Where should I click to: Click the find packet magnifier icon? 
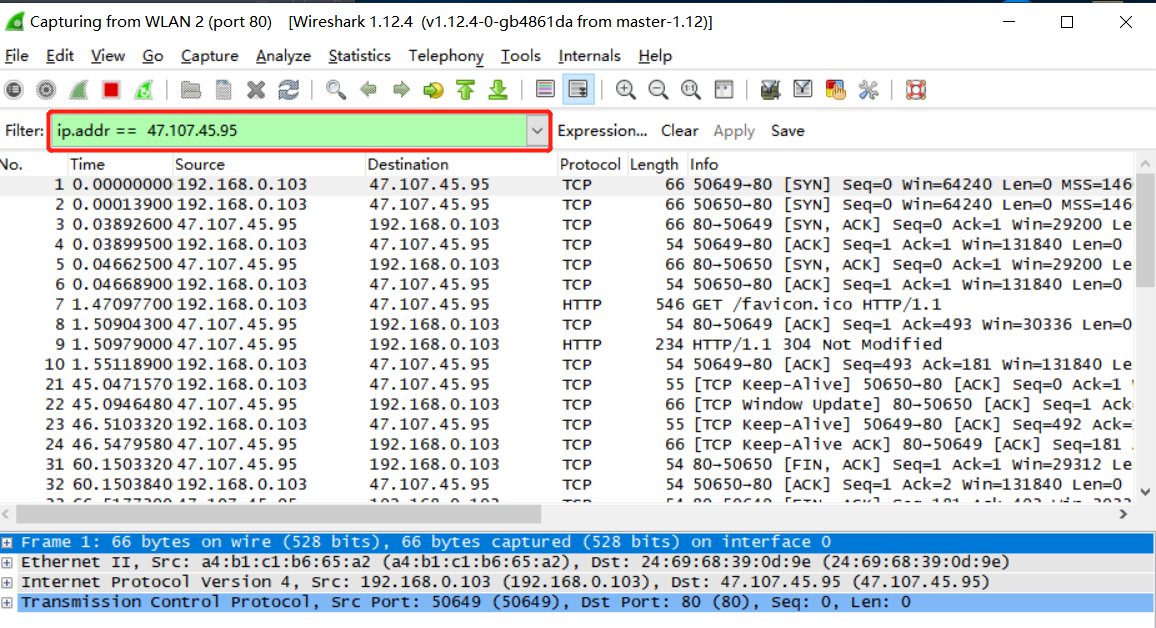pyautogui.click(x=335, y=90)
